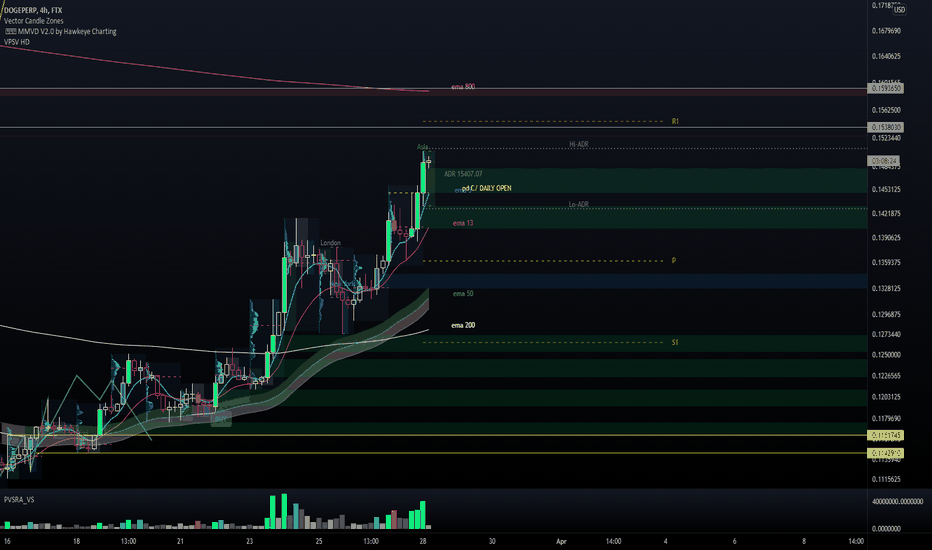The width and height of the screenshot is (932, 550).
Task: Select the Vector Candle Zones indicator label
Action: tap(34, 21)
